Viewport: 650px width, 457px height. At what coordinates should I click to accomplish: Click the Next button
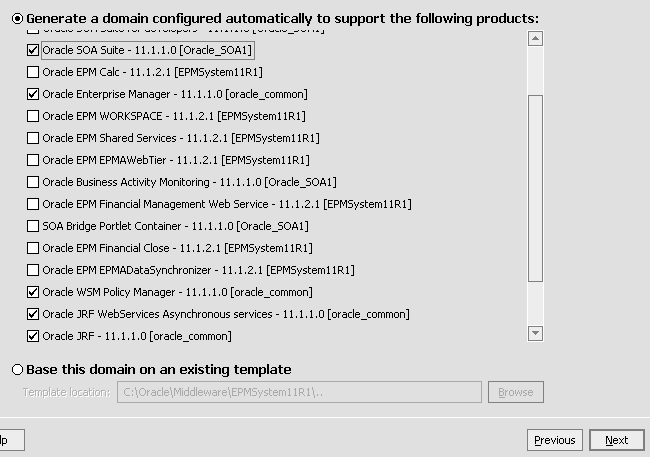616,440
